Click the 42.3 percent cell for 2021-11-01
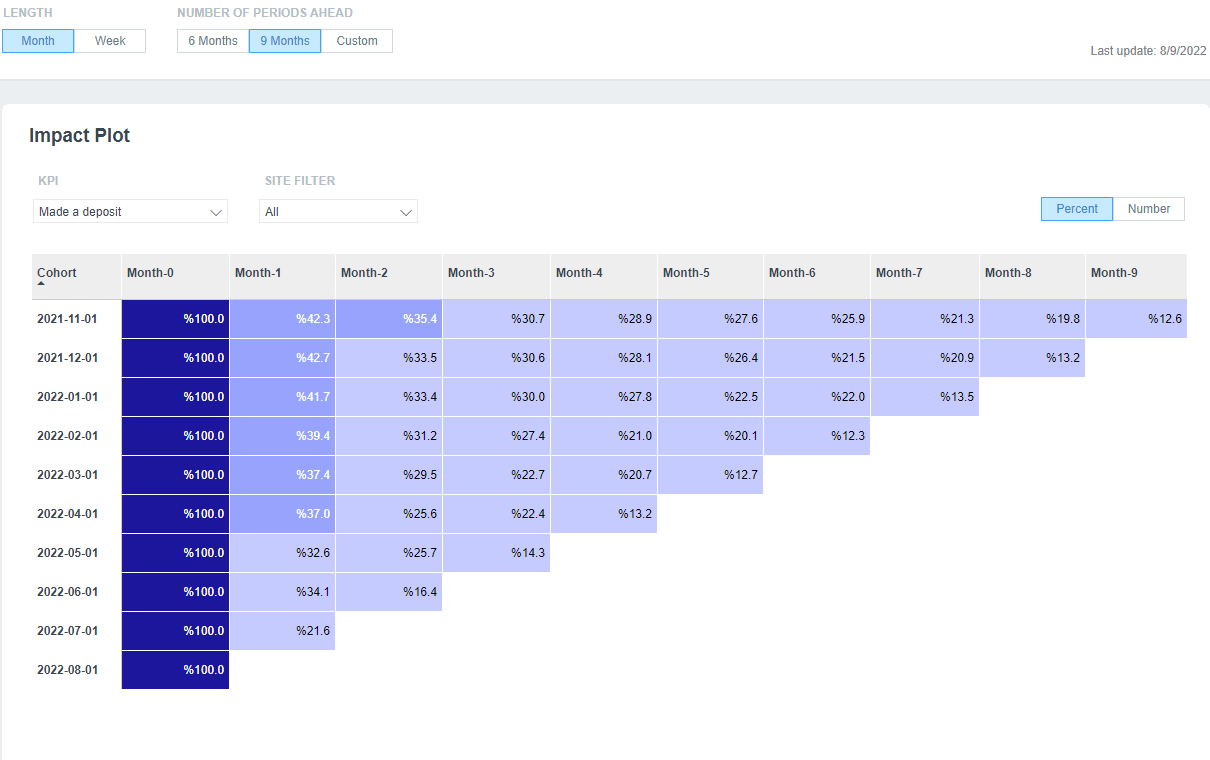The image size is (1210, 760). [x=282, y=318]
